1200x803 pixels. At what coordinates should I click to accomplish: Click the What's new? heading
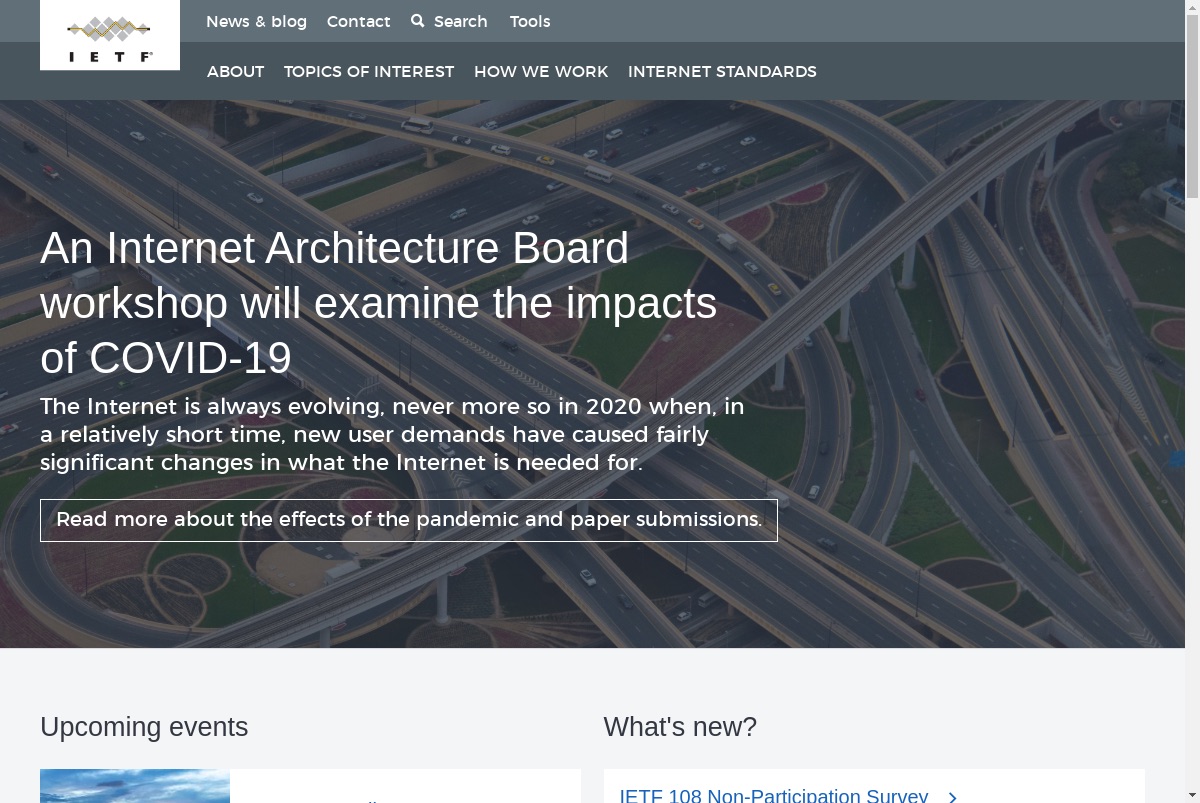click(680, 727)
